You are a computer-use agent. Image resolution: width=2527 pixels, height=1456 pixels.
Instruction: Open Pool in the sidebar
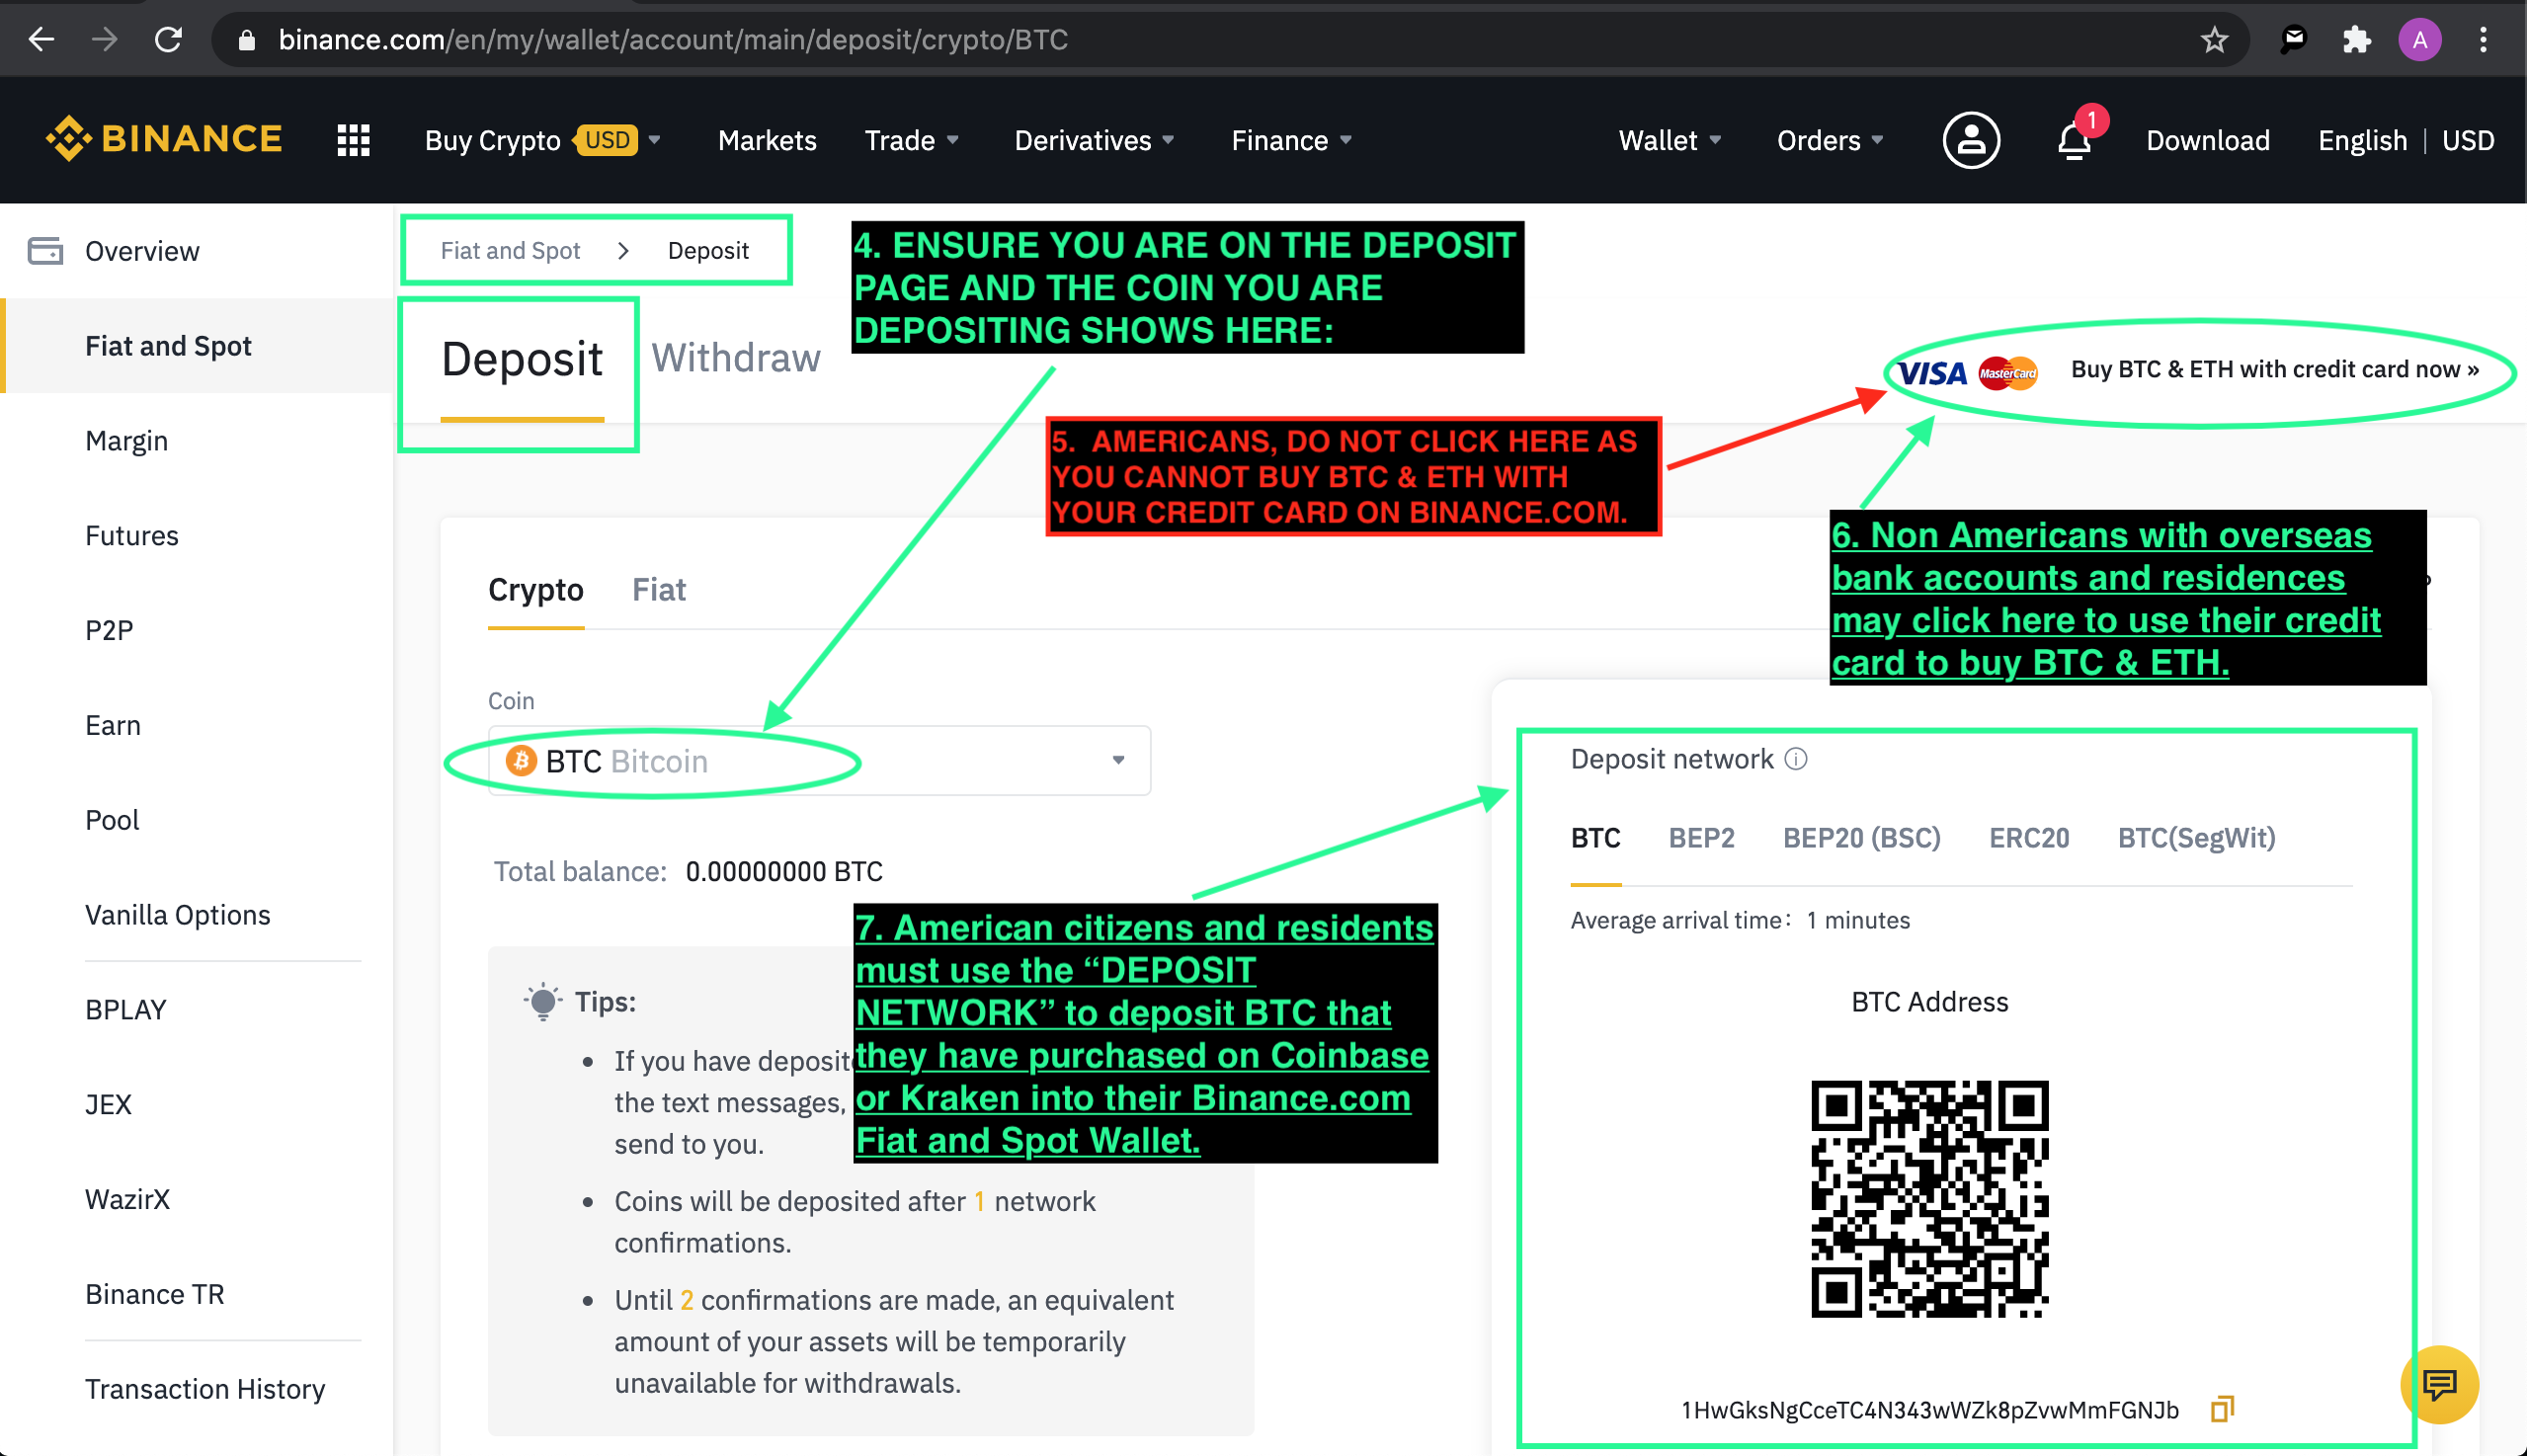click(x=112, y=821)
